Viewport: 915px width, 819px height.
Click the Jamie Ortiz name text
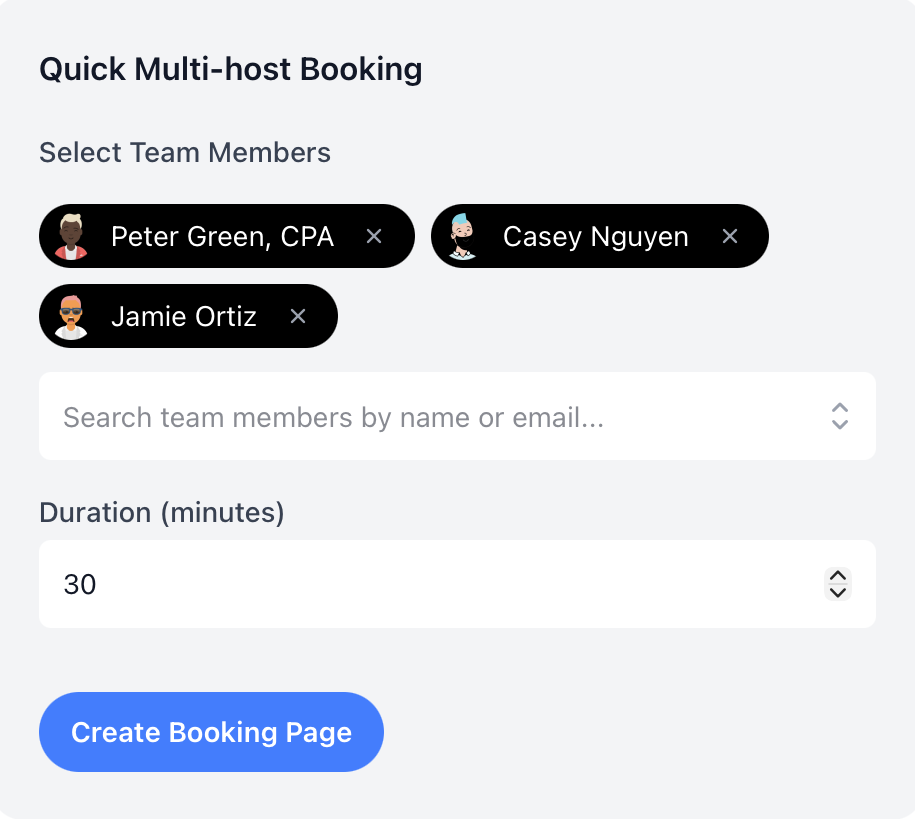point(184,316)
